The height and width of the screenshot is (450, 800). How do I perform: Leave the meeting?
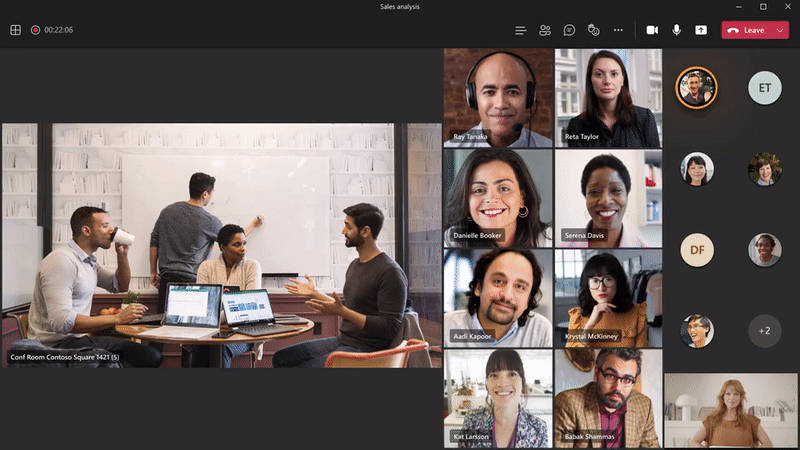coord(747,30)
